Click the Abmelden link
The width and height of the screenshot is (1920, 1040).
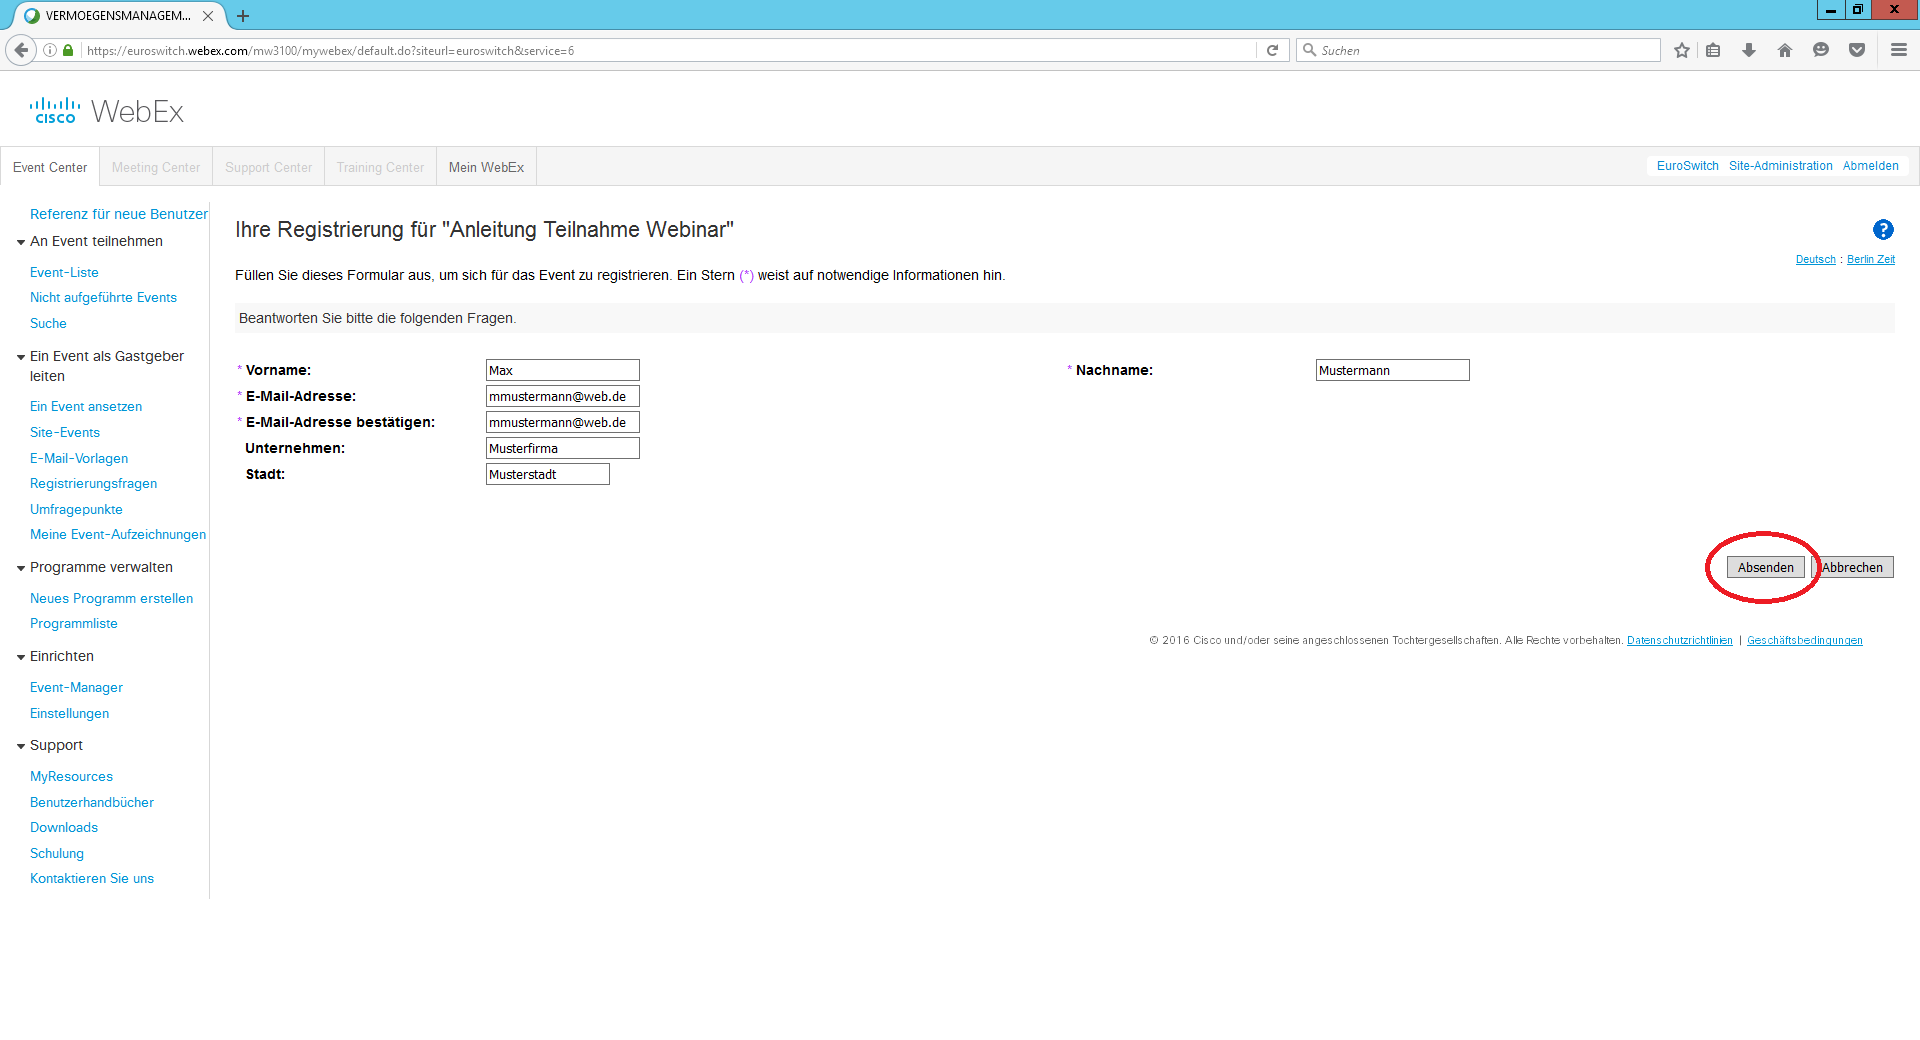(1870, 166)
